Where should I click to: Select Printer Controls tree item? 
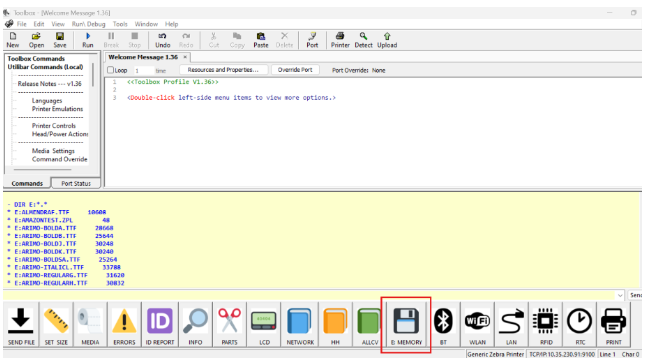tap(54, 126)
